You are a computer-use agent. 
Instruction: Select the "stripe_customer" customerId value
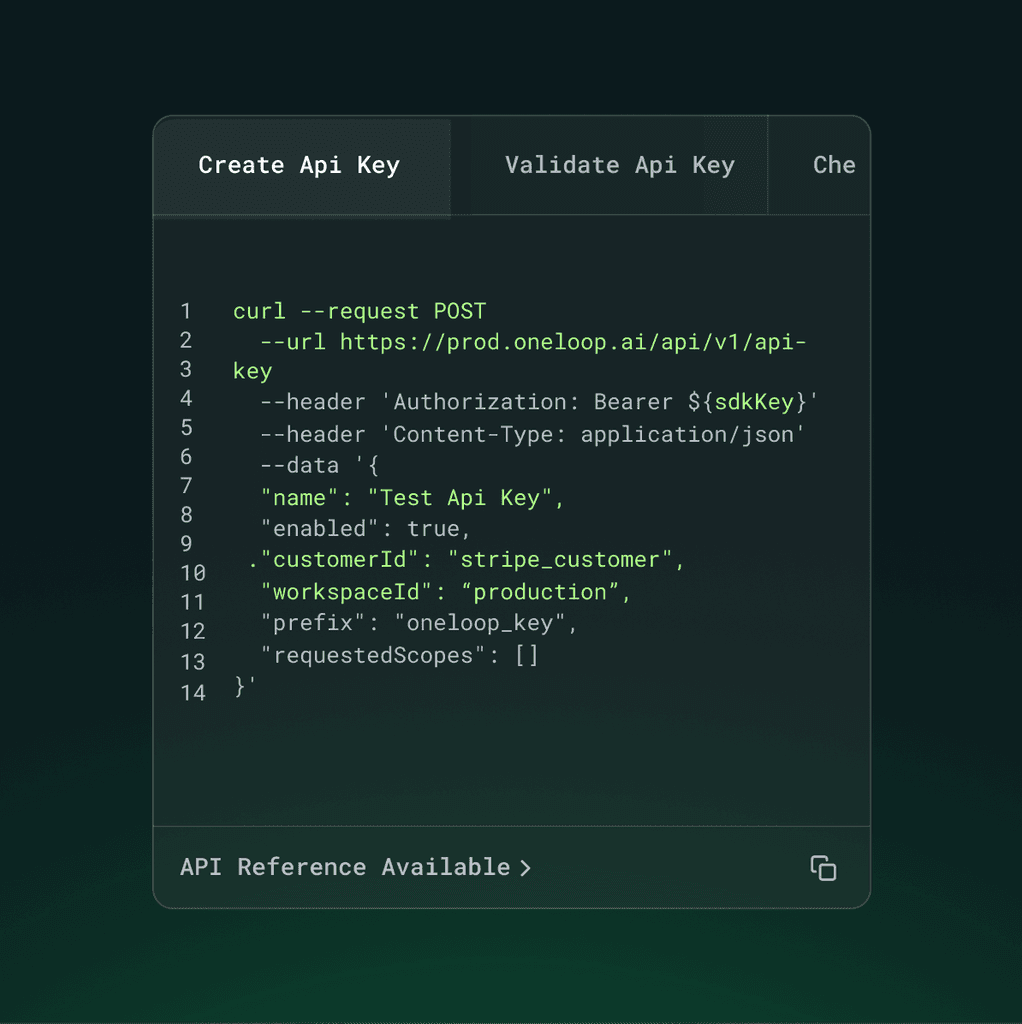tap(562, 559)
